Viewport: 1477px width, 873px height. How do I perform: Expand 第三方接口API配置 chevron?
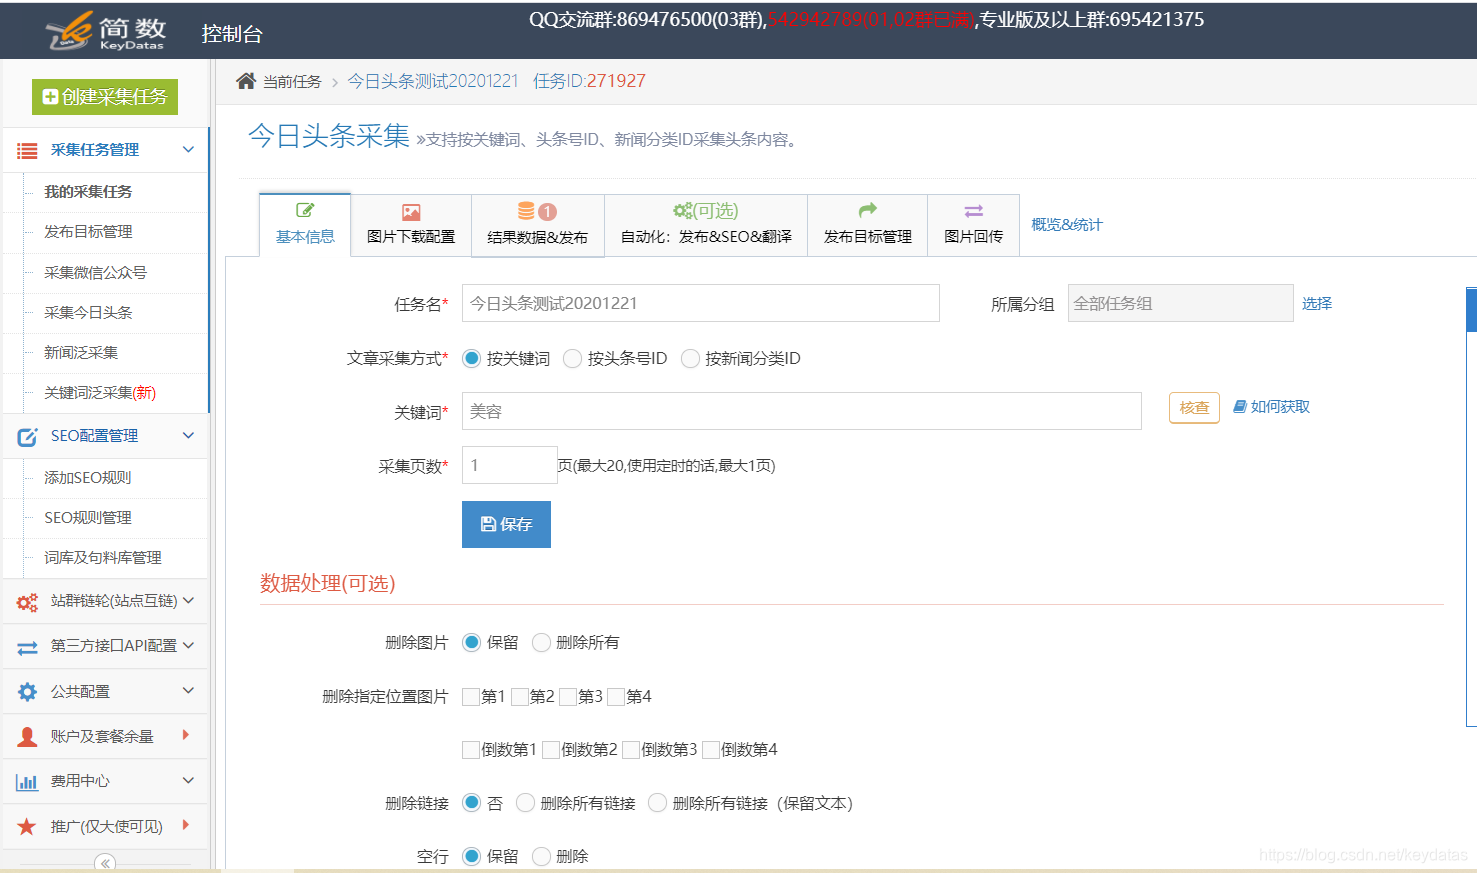(188, 646)
